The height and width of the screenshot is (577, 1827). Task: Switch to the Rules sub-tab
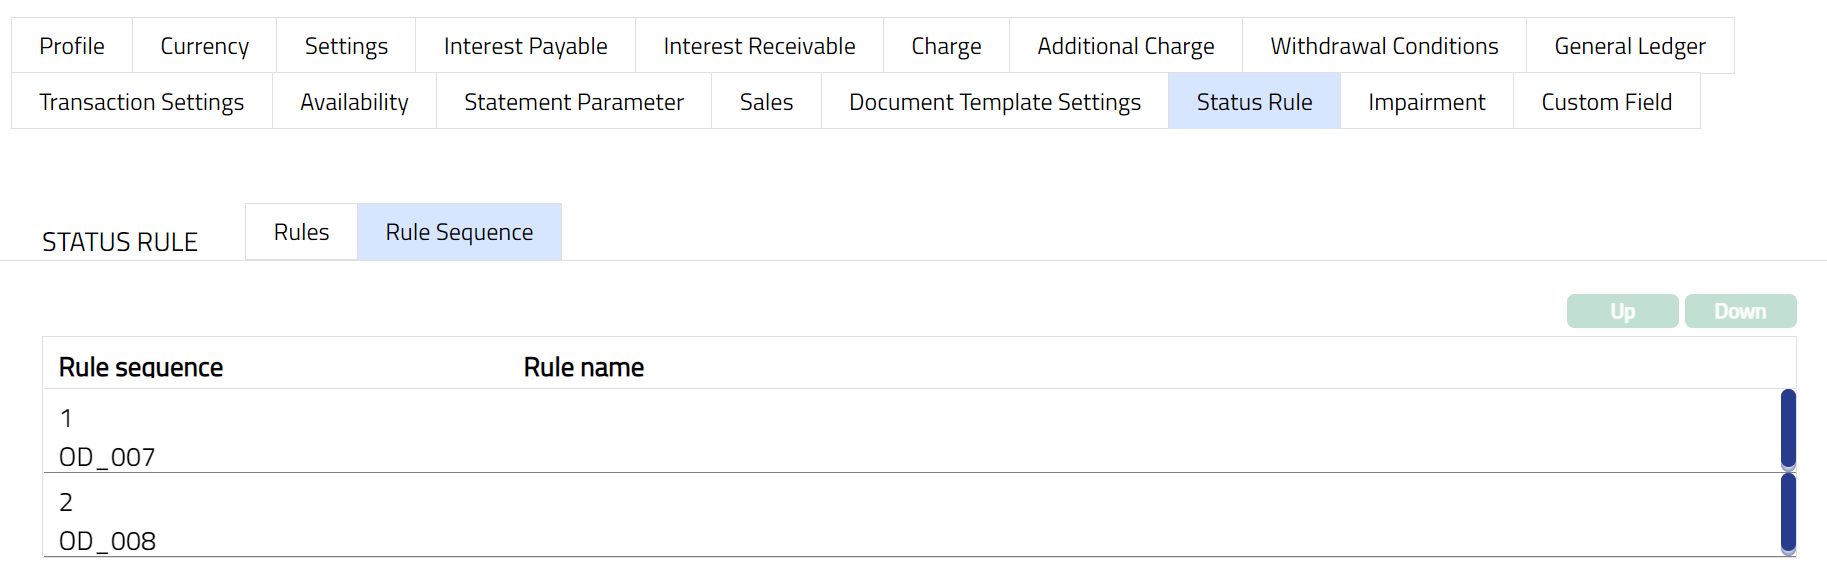(301, 232)
